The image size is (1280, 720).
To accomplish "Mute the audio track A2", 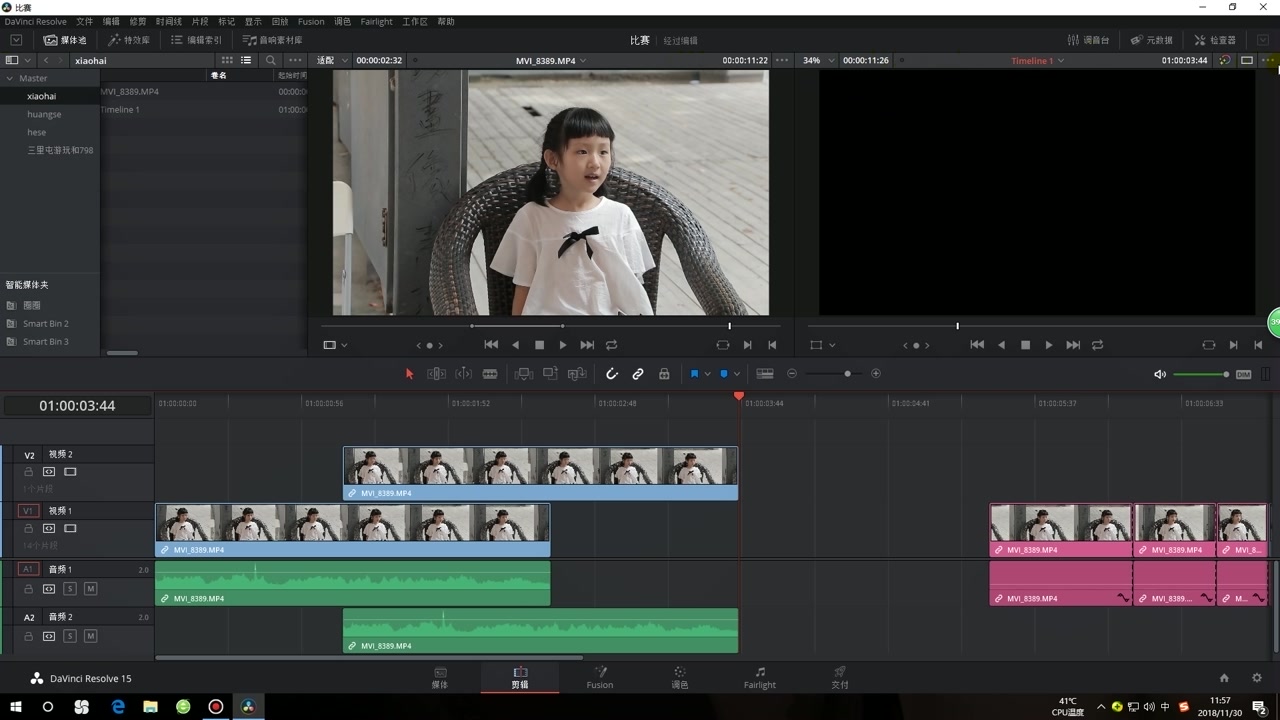I will click(90, 636).
